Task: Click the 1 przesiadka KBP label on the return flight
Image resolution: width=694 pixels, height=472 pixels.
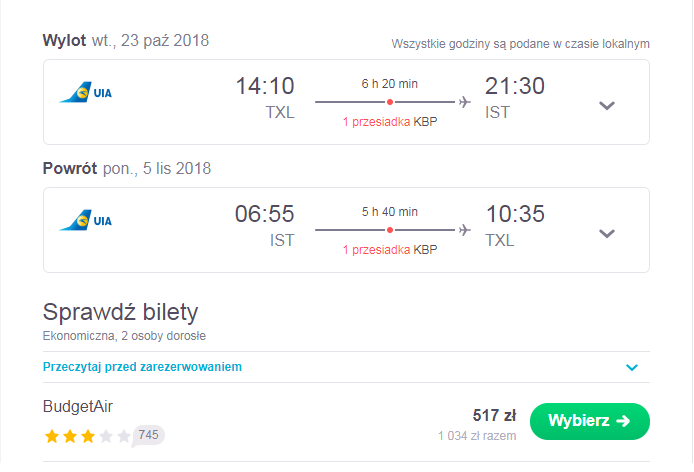Action: tap(390, 250)
